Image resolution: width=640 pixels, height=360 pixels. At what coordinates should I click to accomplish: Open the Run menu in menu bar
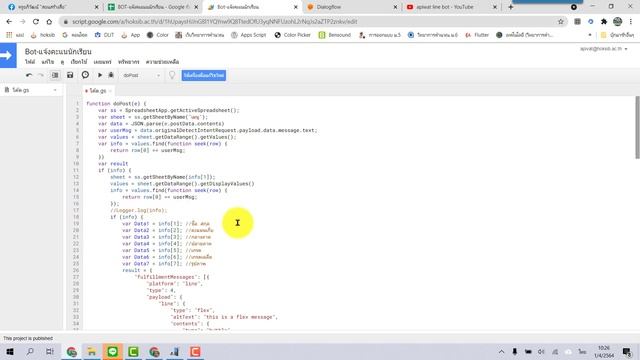point(79,62)
